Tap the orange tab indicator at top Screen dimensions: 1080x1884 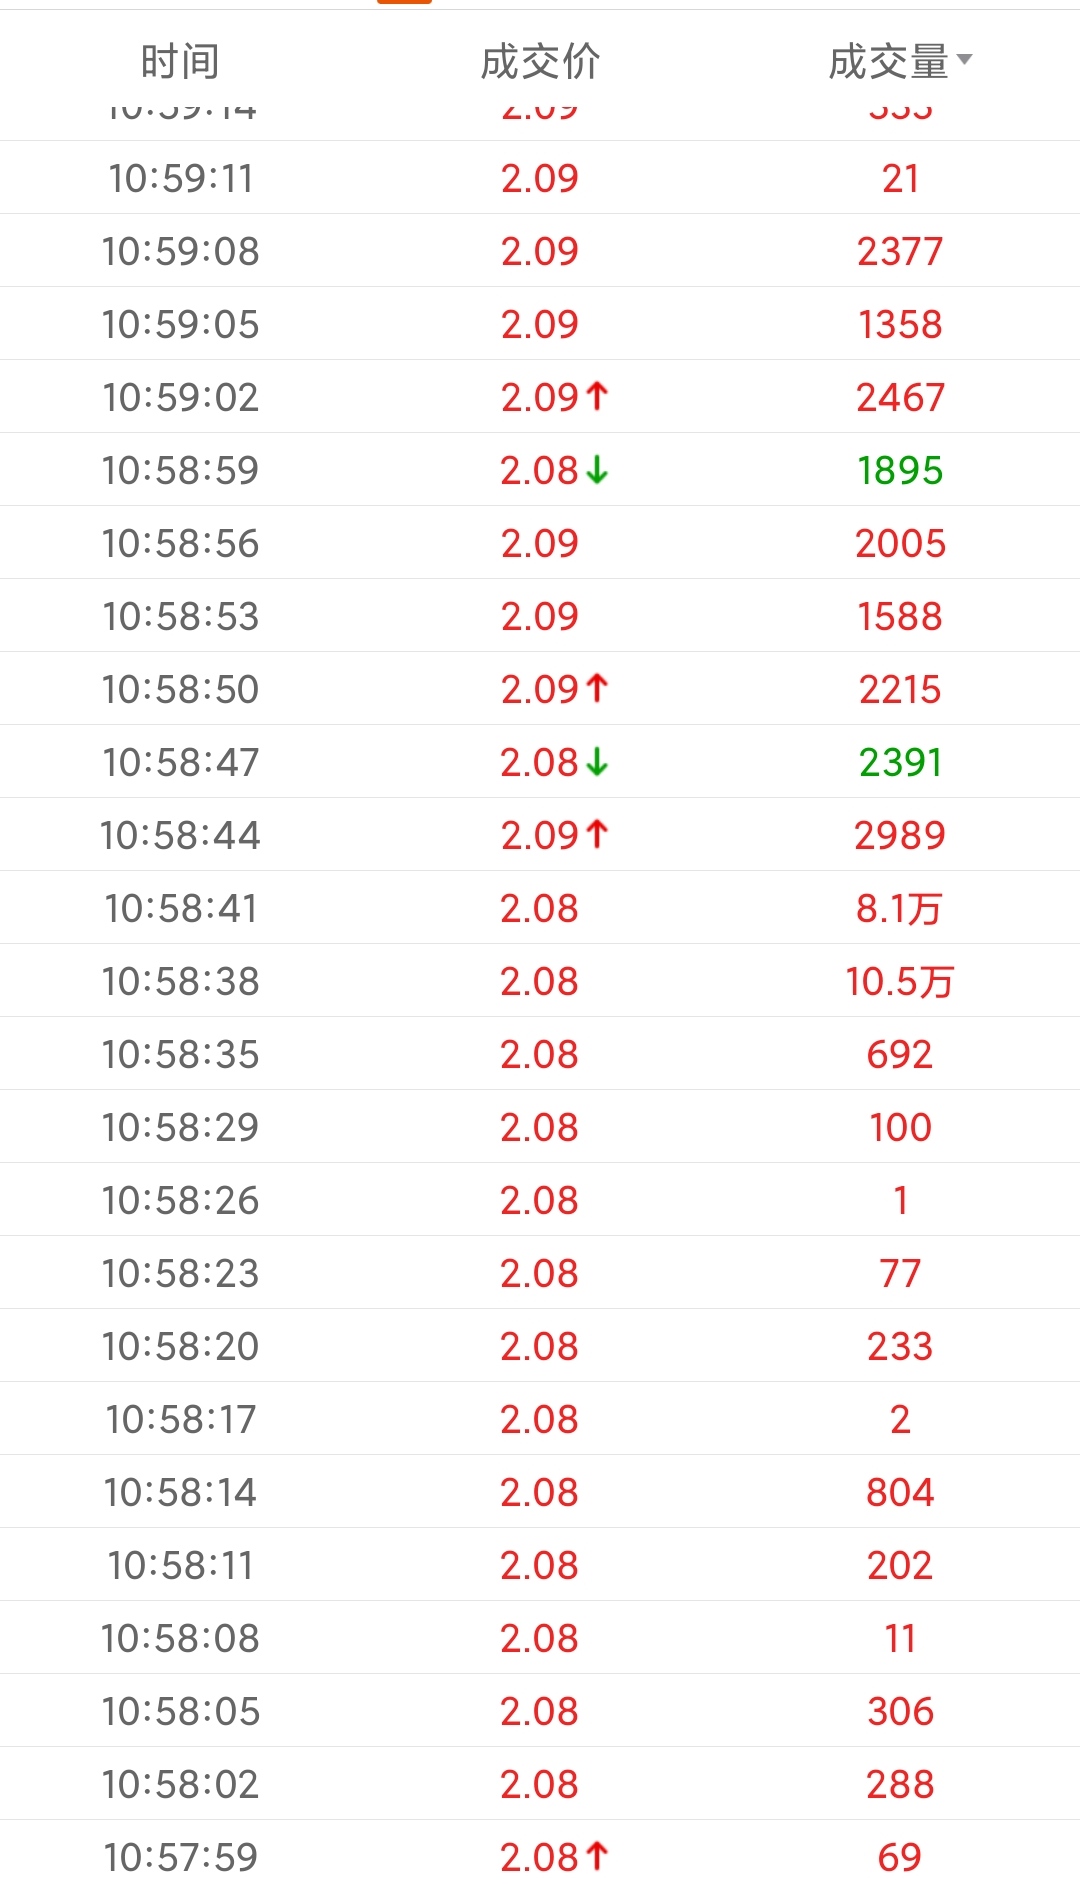404,2
